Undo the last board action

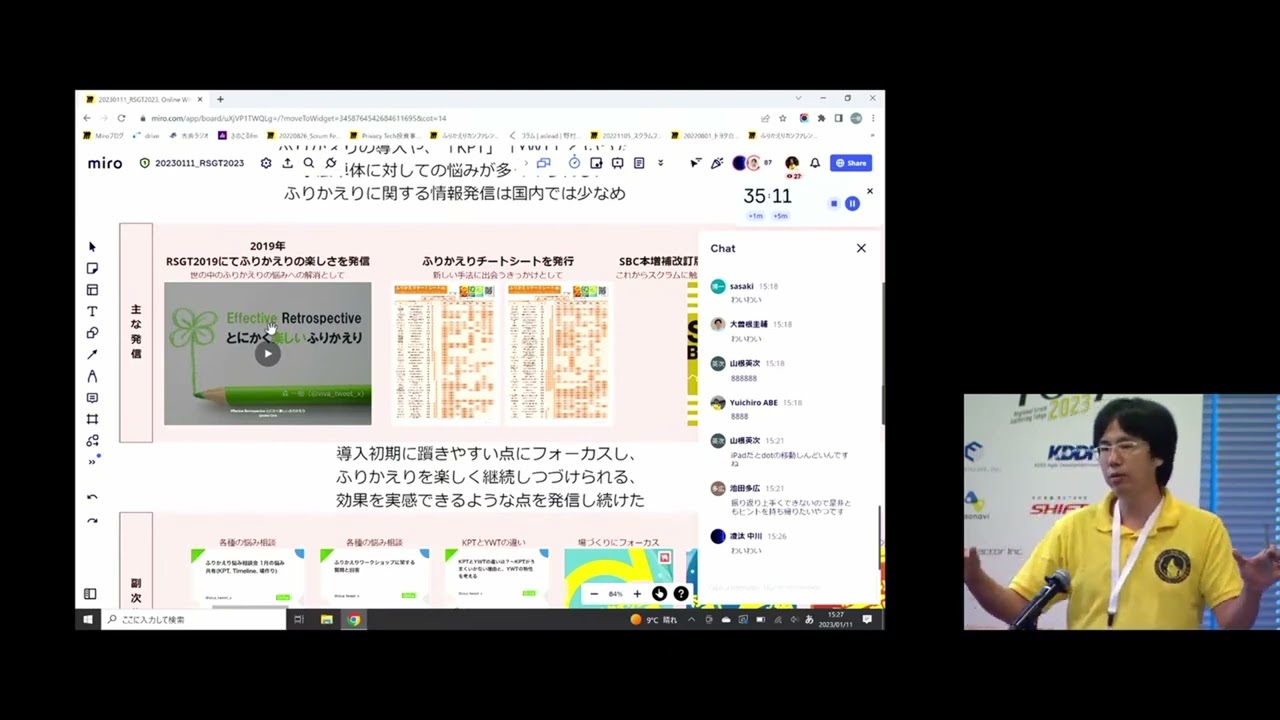pyautogui.click(x=92, y=497)
